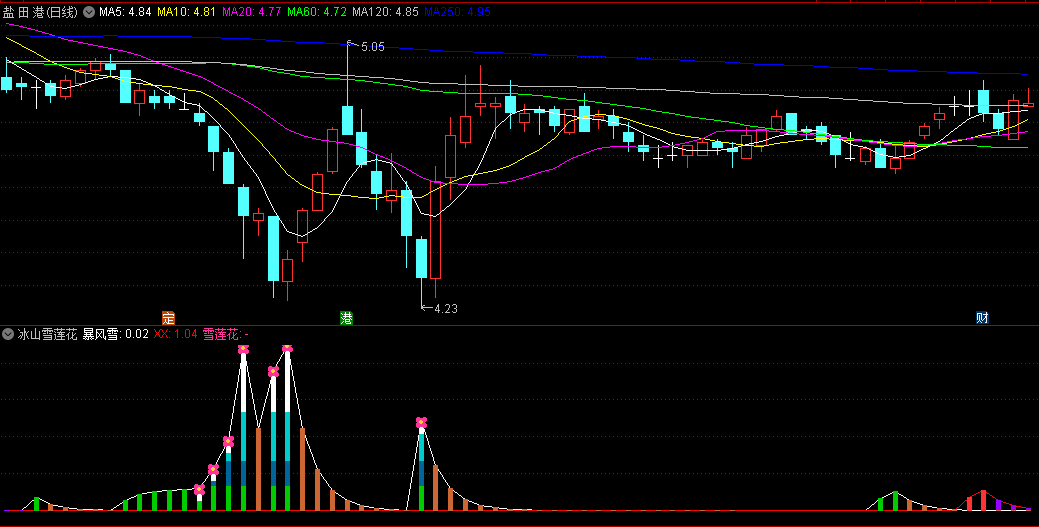Click the highest snow lotus flower marker
1039x527 pixels.
(x=287, y=348)
